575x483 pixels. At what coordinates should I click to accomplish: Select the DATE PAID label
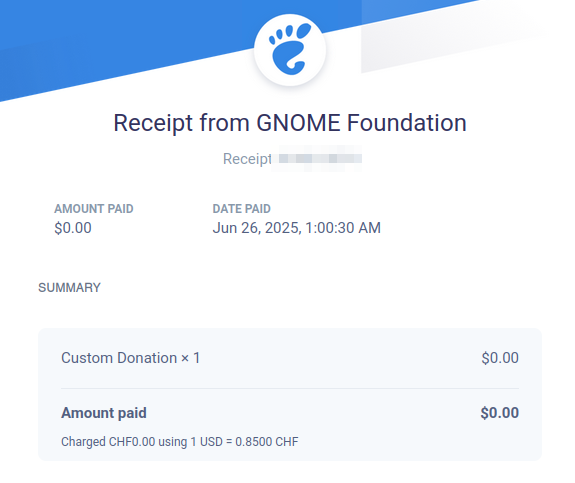click(241, 209)
